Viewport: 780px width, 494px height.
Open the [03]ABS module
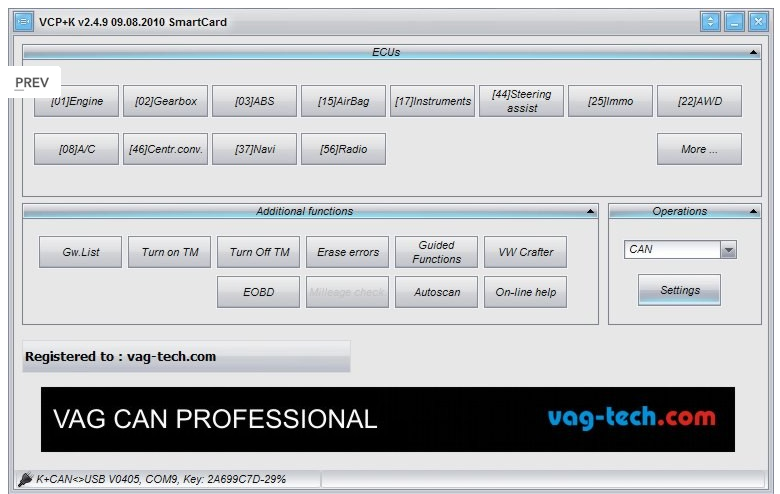[x=254, y=101]
